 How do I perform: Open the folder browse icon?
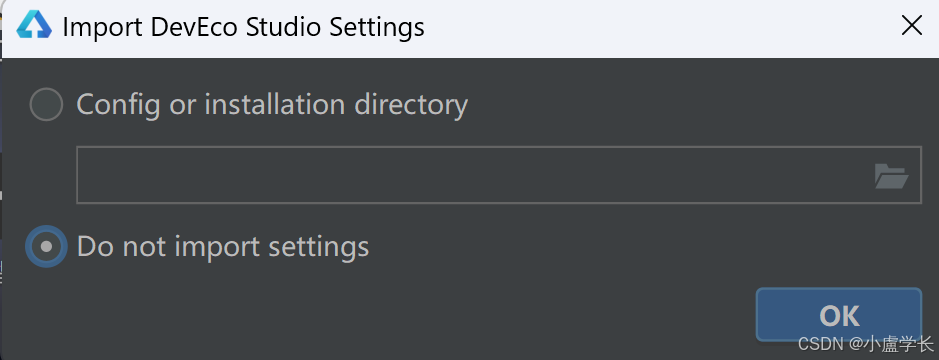(x=891, y=176)
